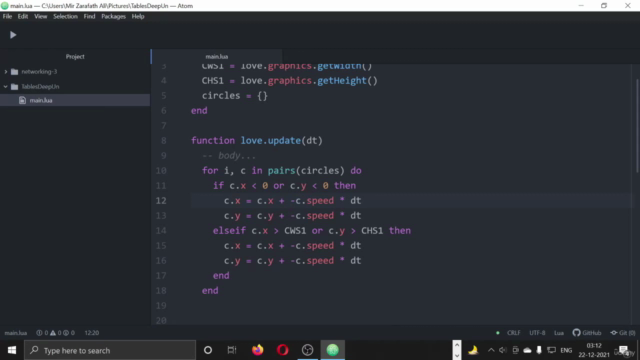Launch Opera from the taskbar

pos(282,350)
